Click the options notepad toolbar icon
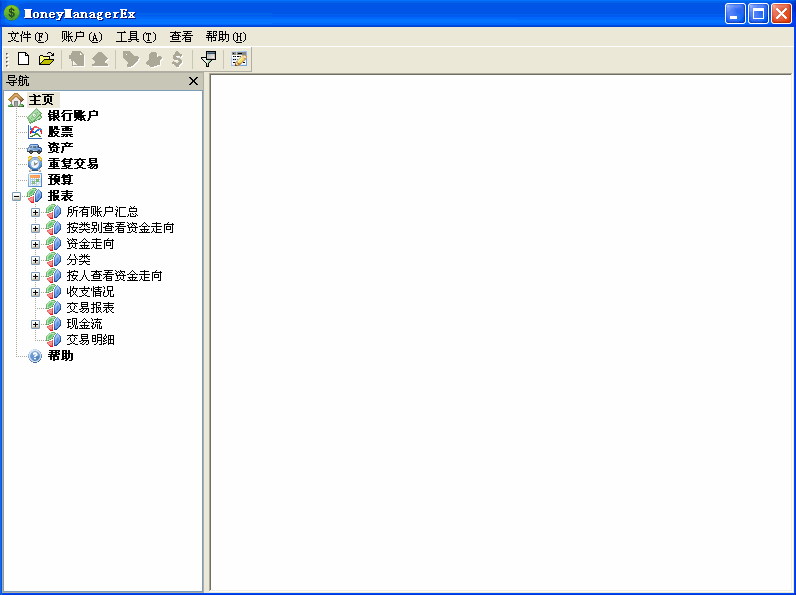Screen dimensions: 796x595 [x=239, y=59]
